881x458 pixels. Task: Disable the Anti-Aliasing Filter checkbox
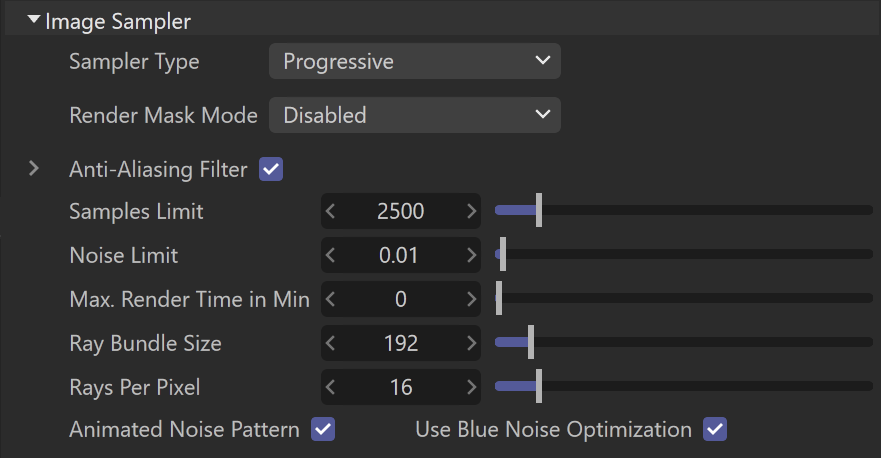[271, 169]
